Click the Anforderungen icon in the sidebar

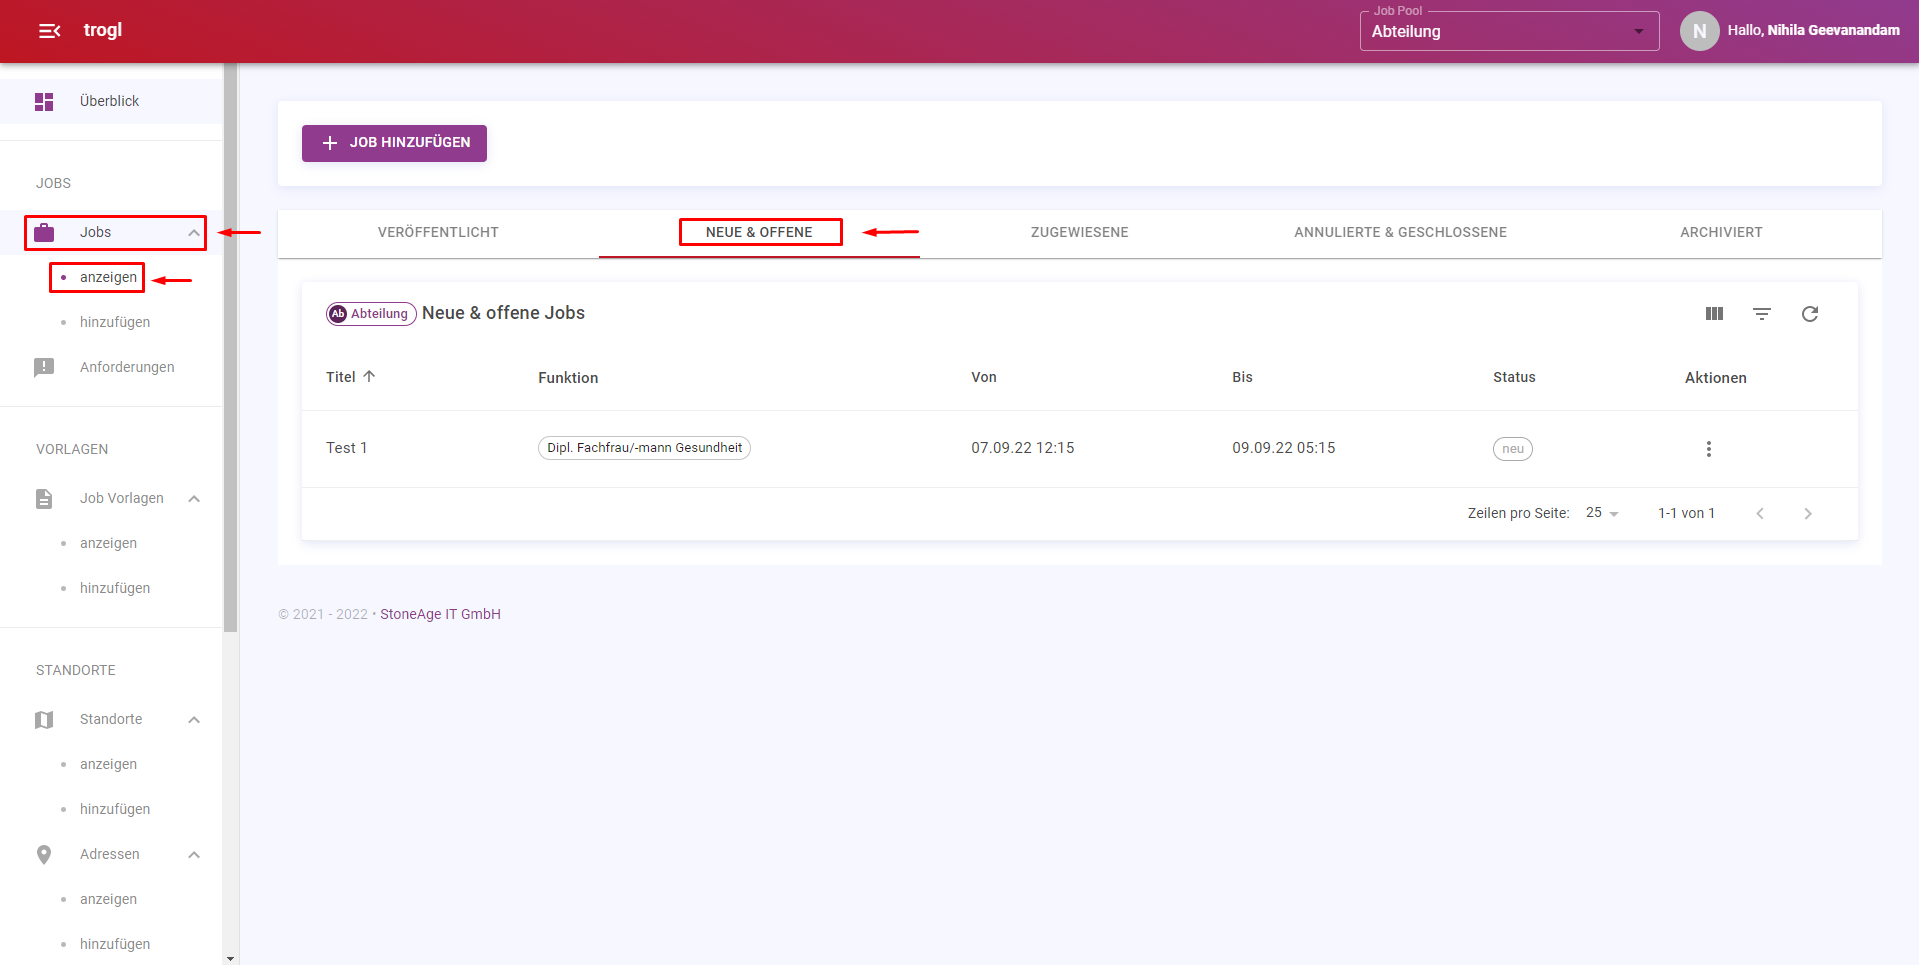pos(44,367)
